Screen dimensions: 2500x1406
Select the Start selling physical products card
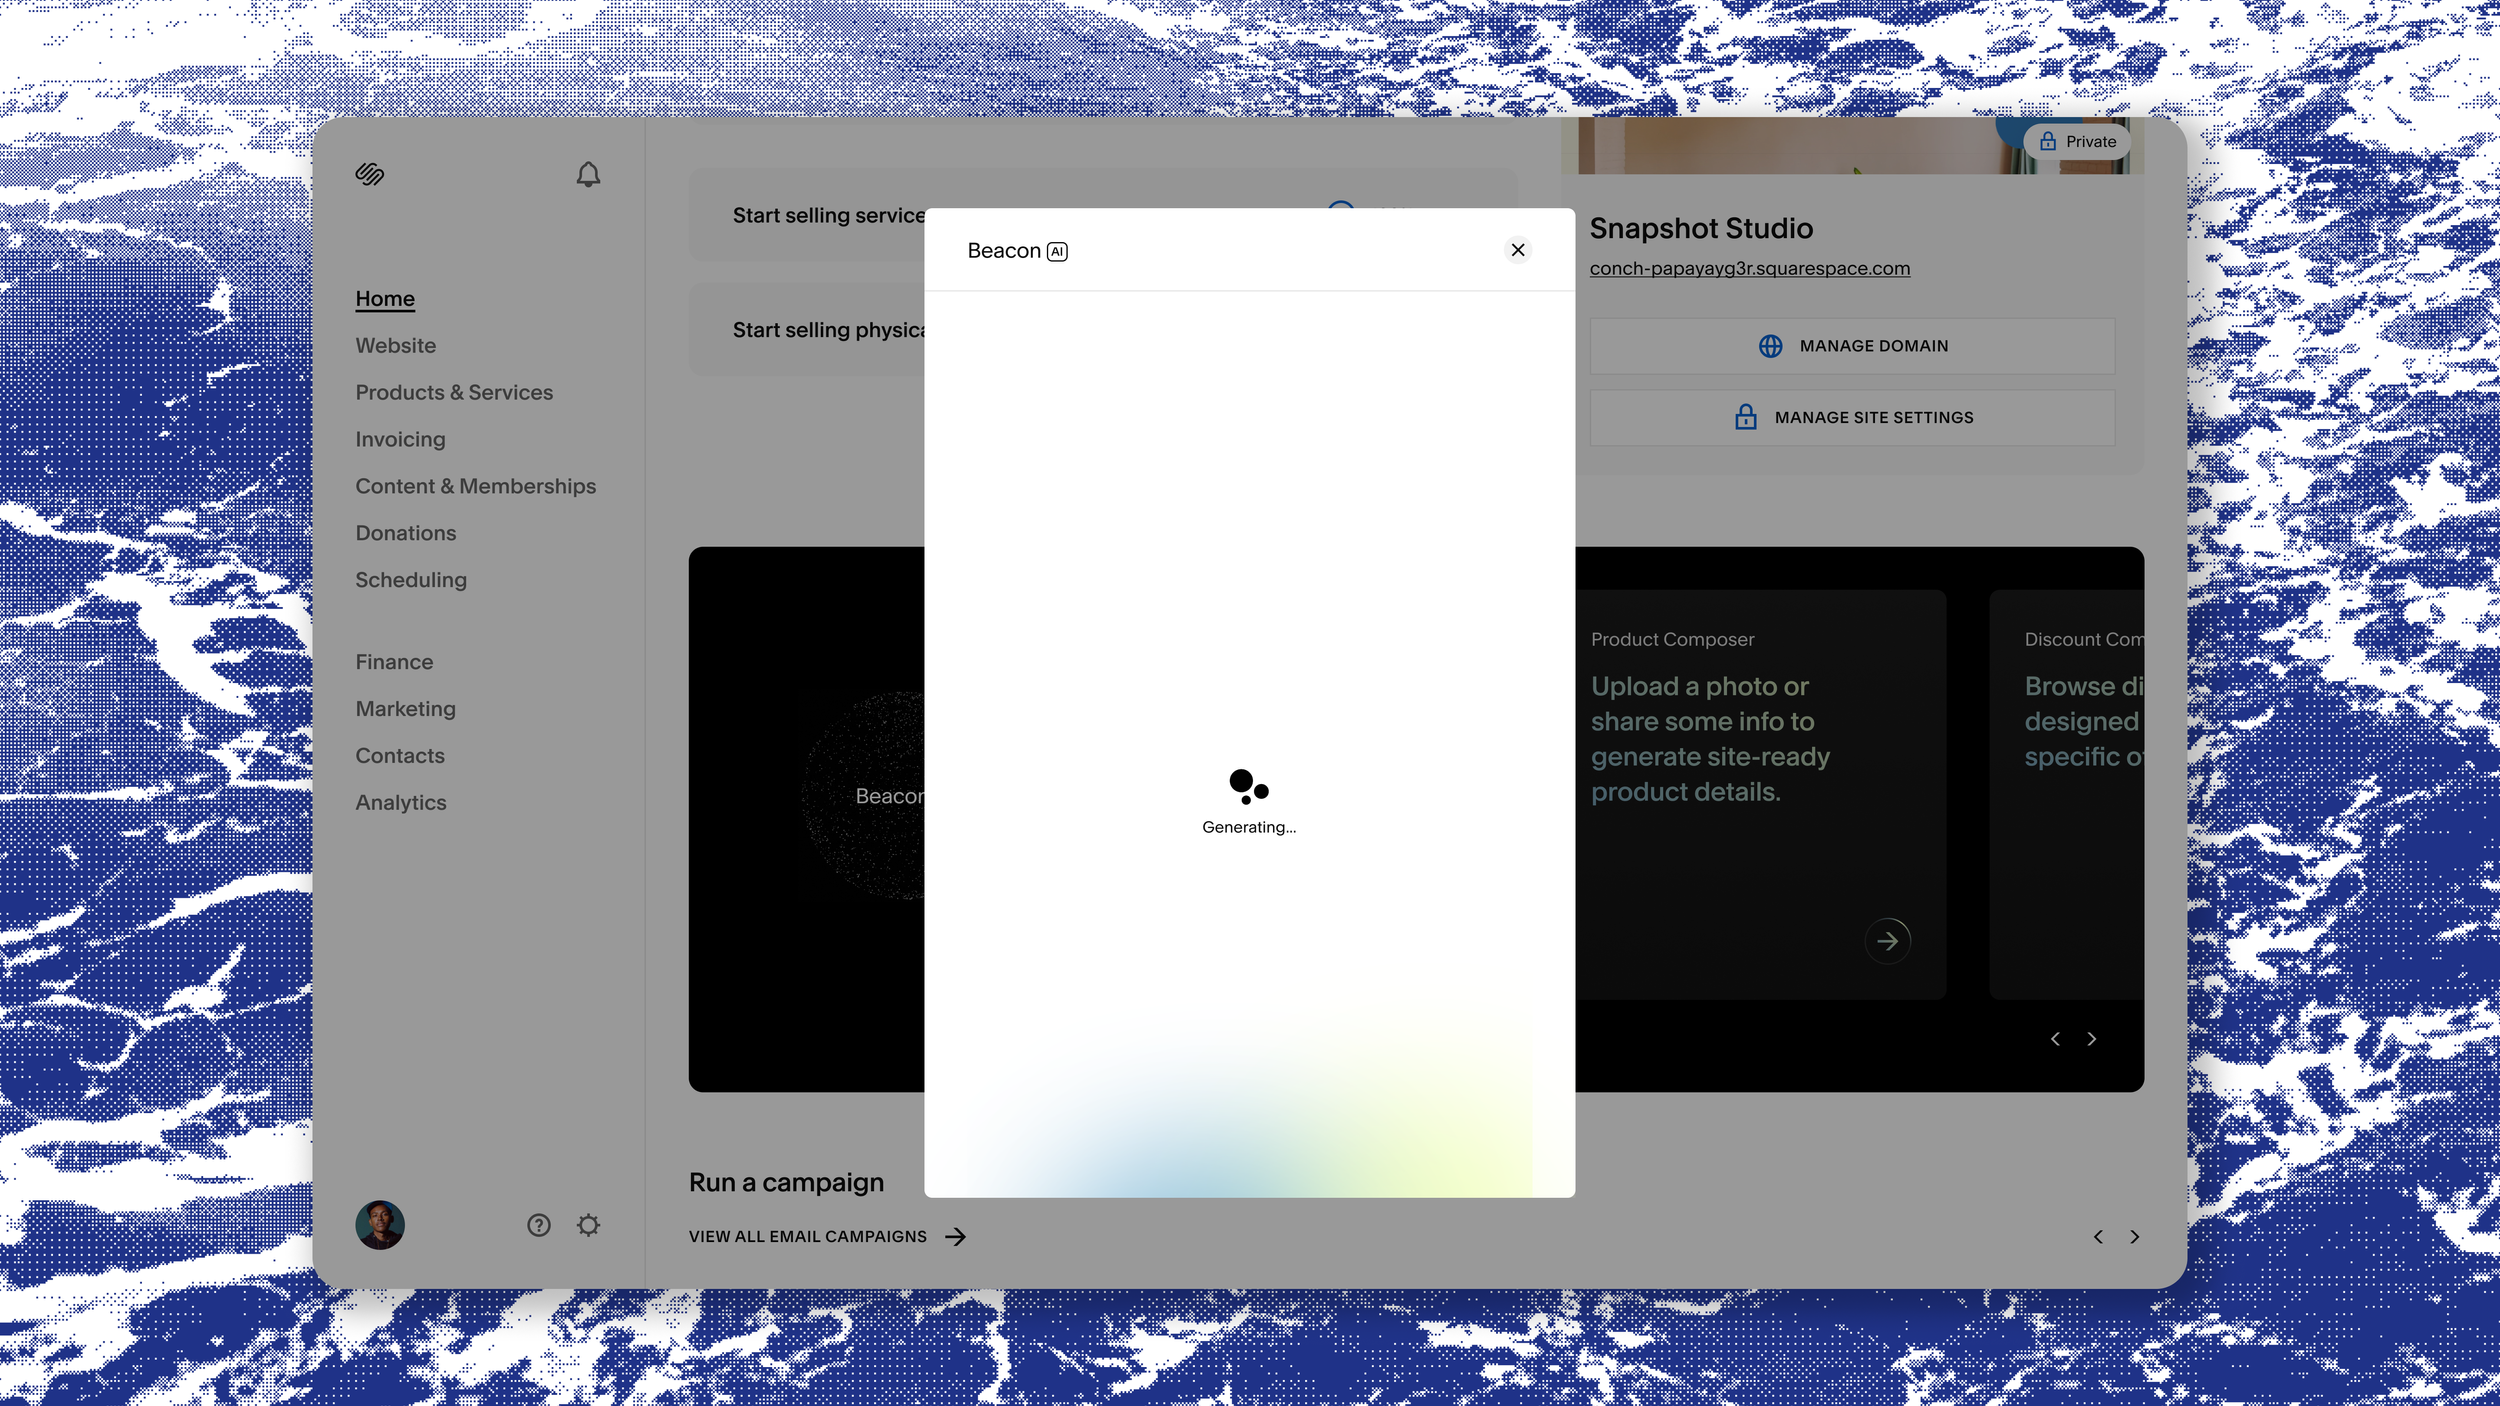(807, 330)
